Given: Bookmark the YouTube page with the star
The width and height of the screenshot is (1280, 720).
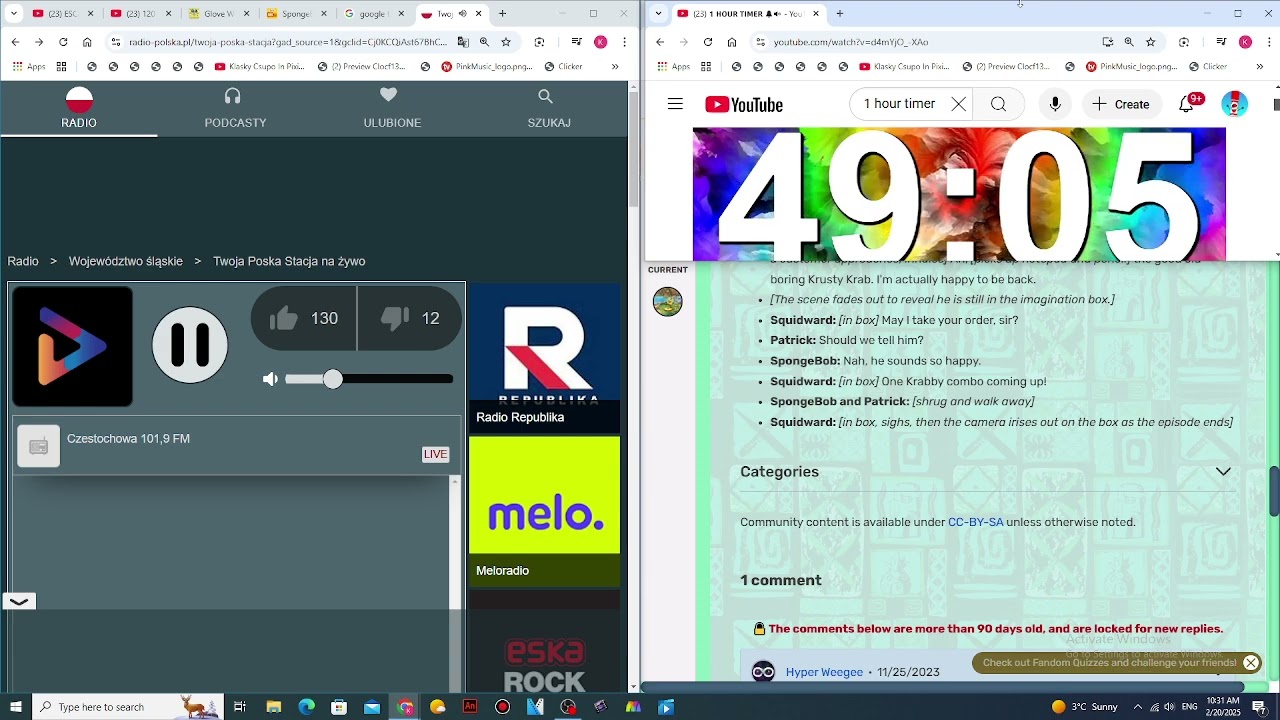Looking at the screenshot, I should [x=1151, y=42].
